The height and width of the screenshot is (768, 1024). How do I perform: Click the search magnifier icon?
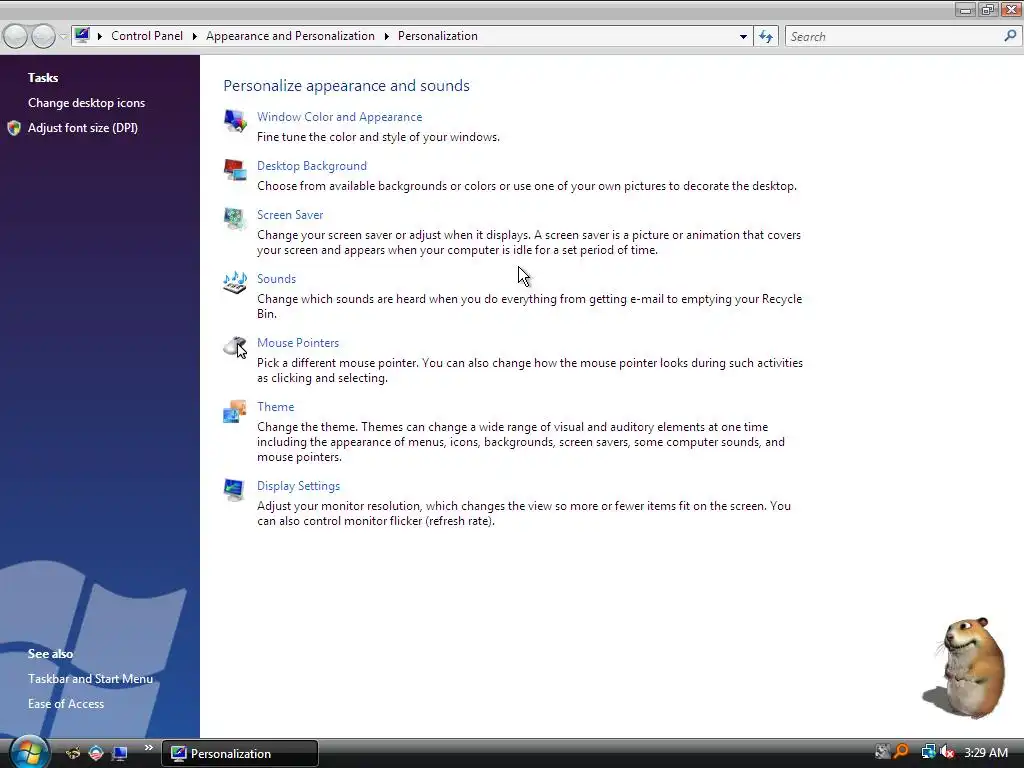coord(1010,36)
